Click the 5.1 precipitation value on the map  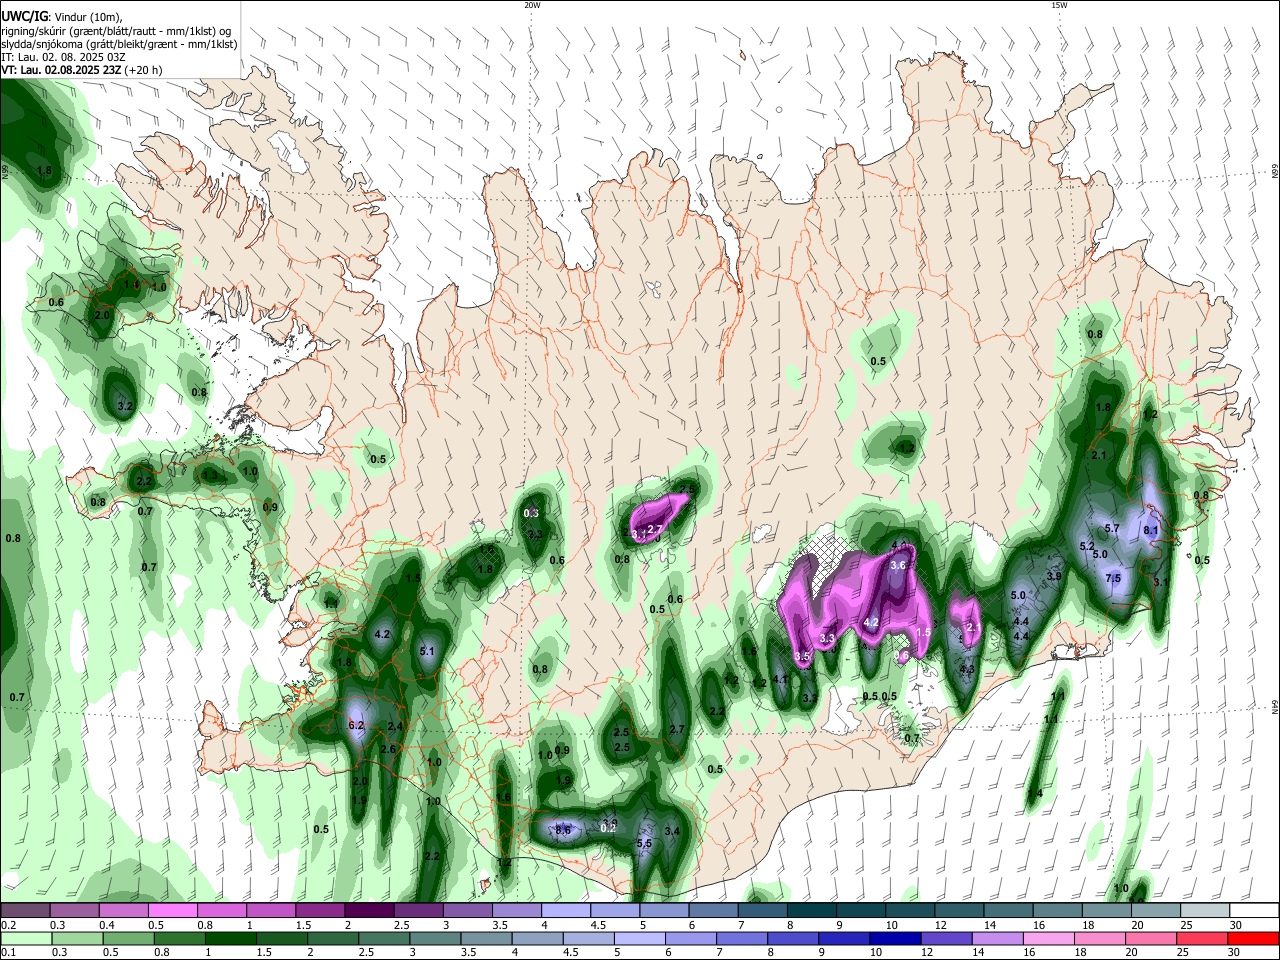(x=427, y=652)
